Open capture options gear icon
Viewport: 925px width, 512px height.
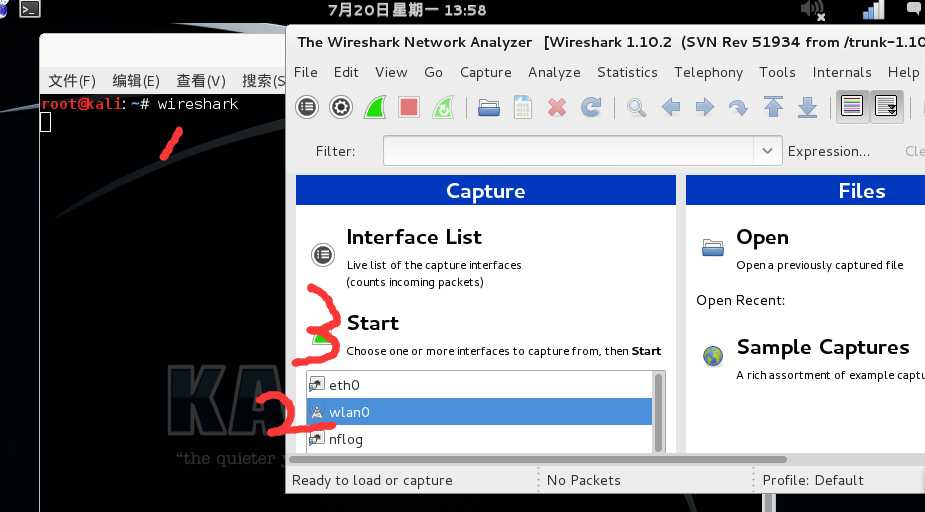pyautogui.click(x=341, y=107)
